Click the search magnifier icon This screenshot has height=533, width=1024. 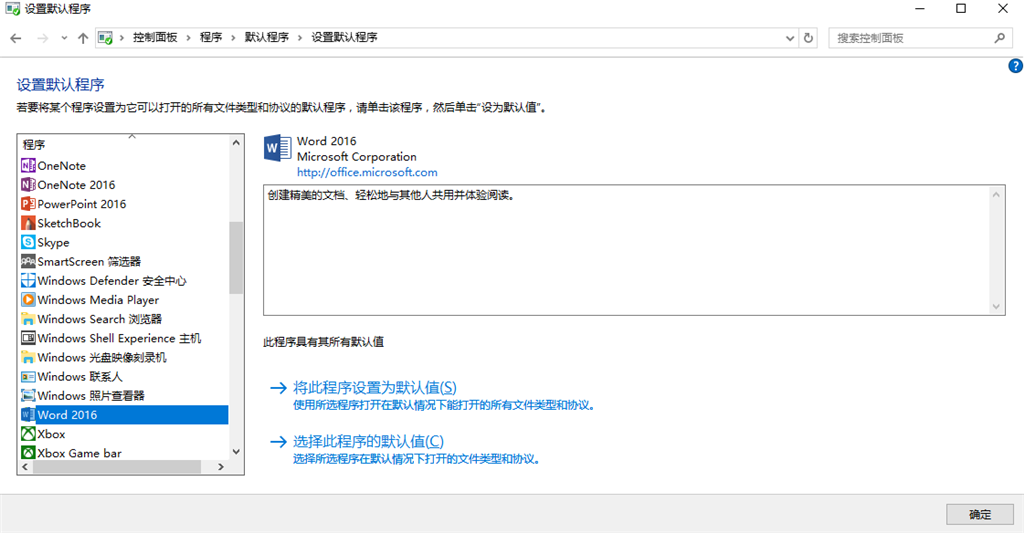[x=999, y=38]
